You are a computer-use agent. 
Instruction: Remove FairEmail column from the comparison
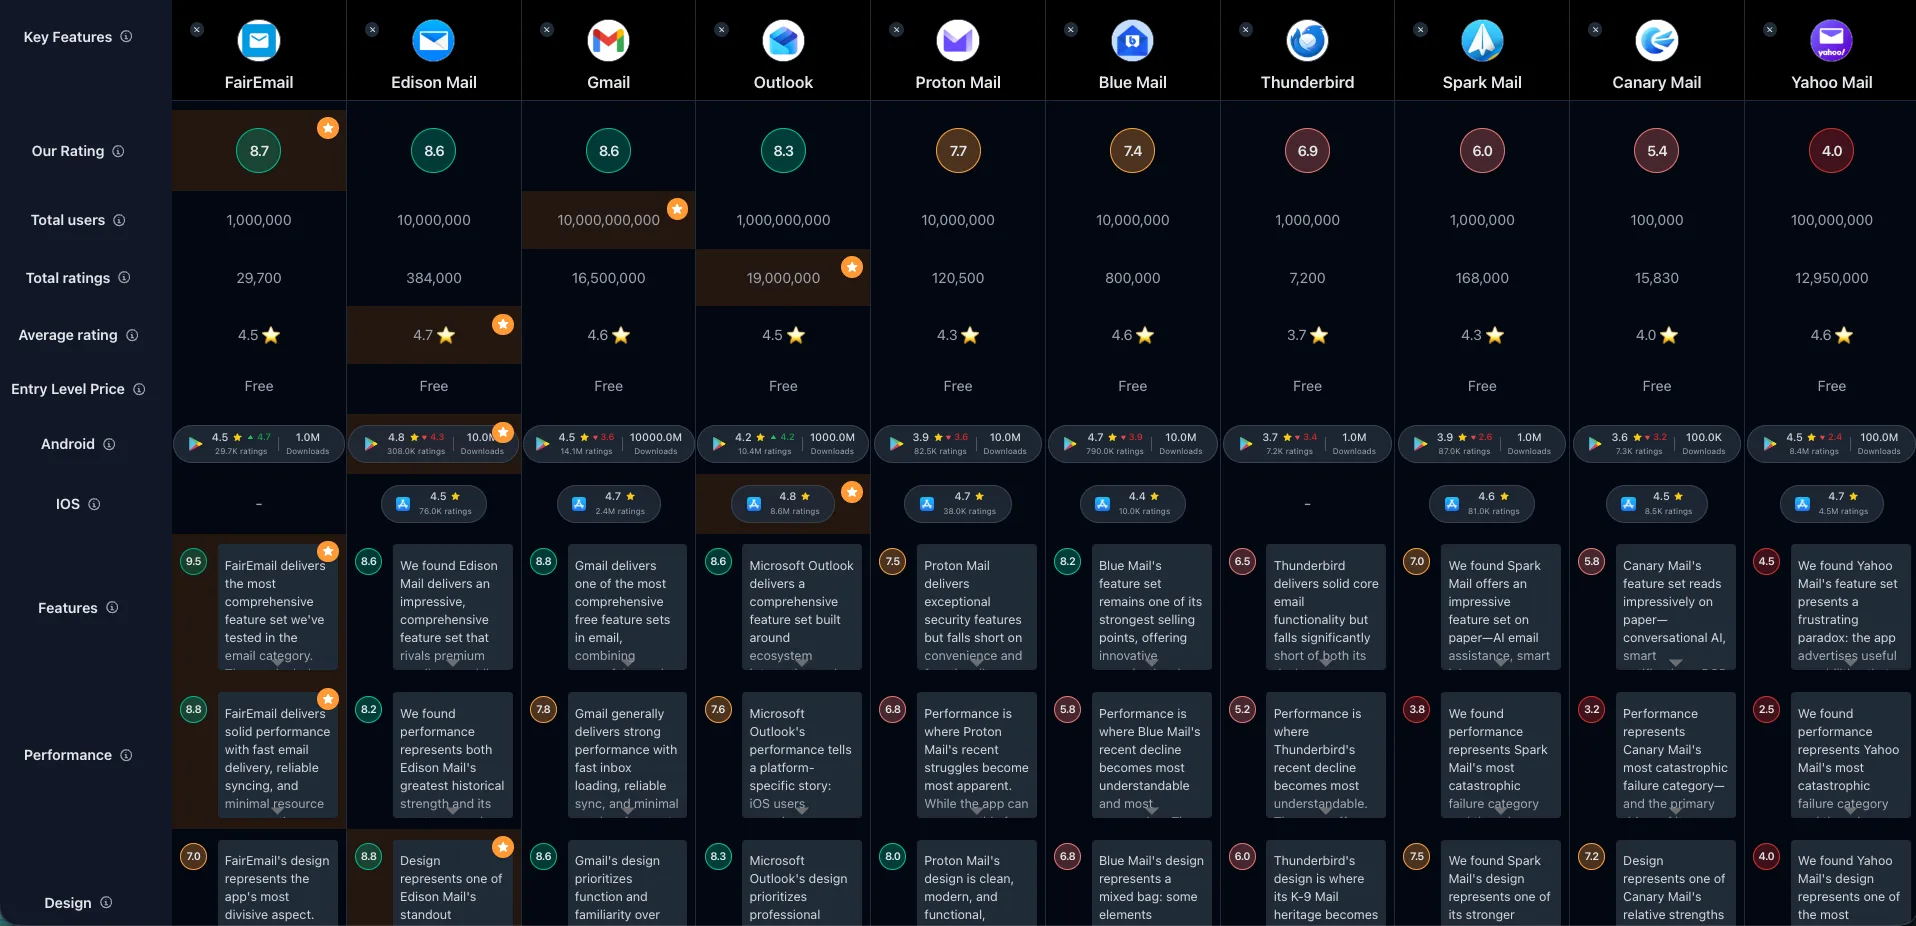point(197,30)
